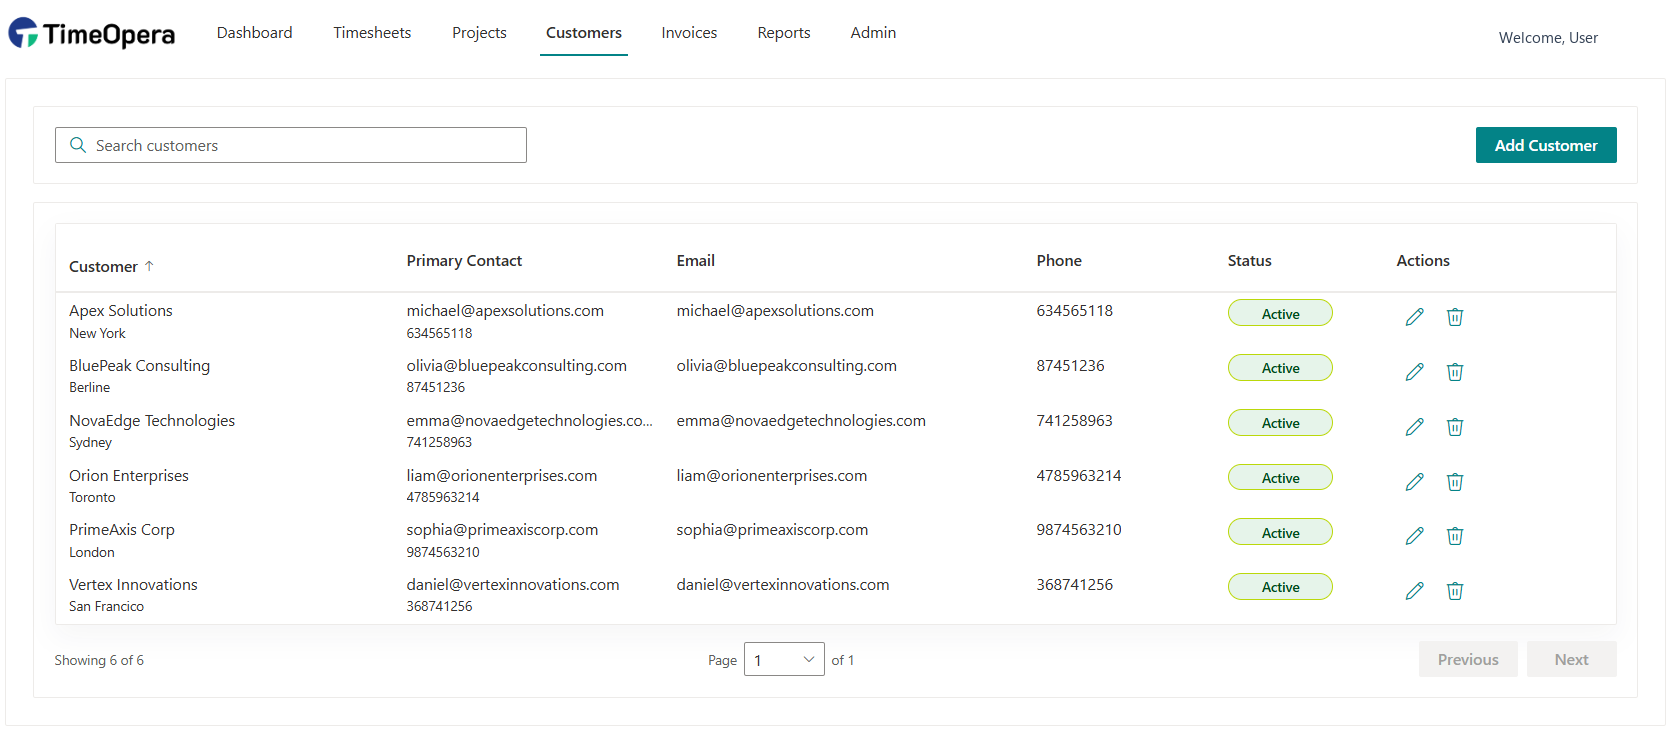
Task: Delete the NovaEdge Technologies customer
Action: coord(1455,427)
